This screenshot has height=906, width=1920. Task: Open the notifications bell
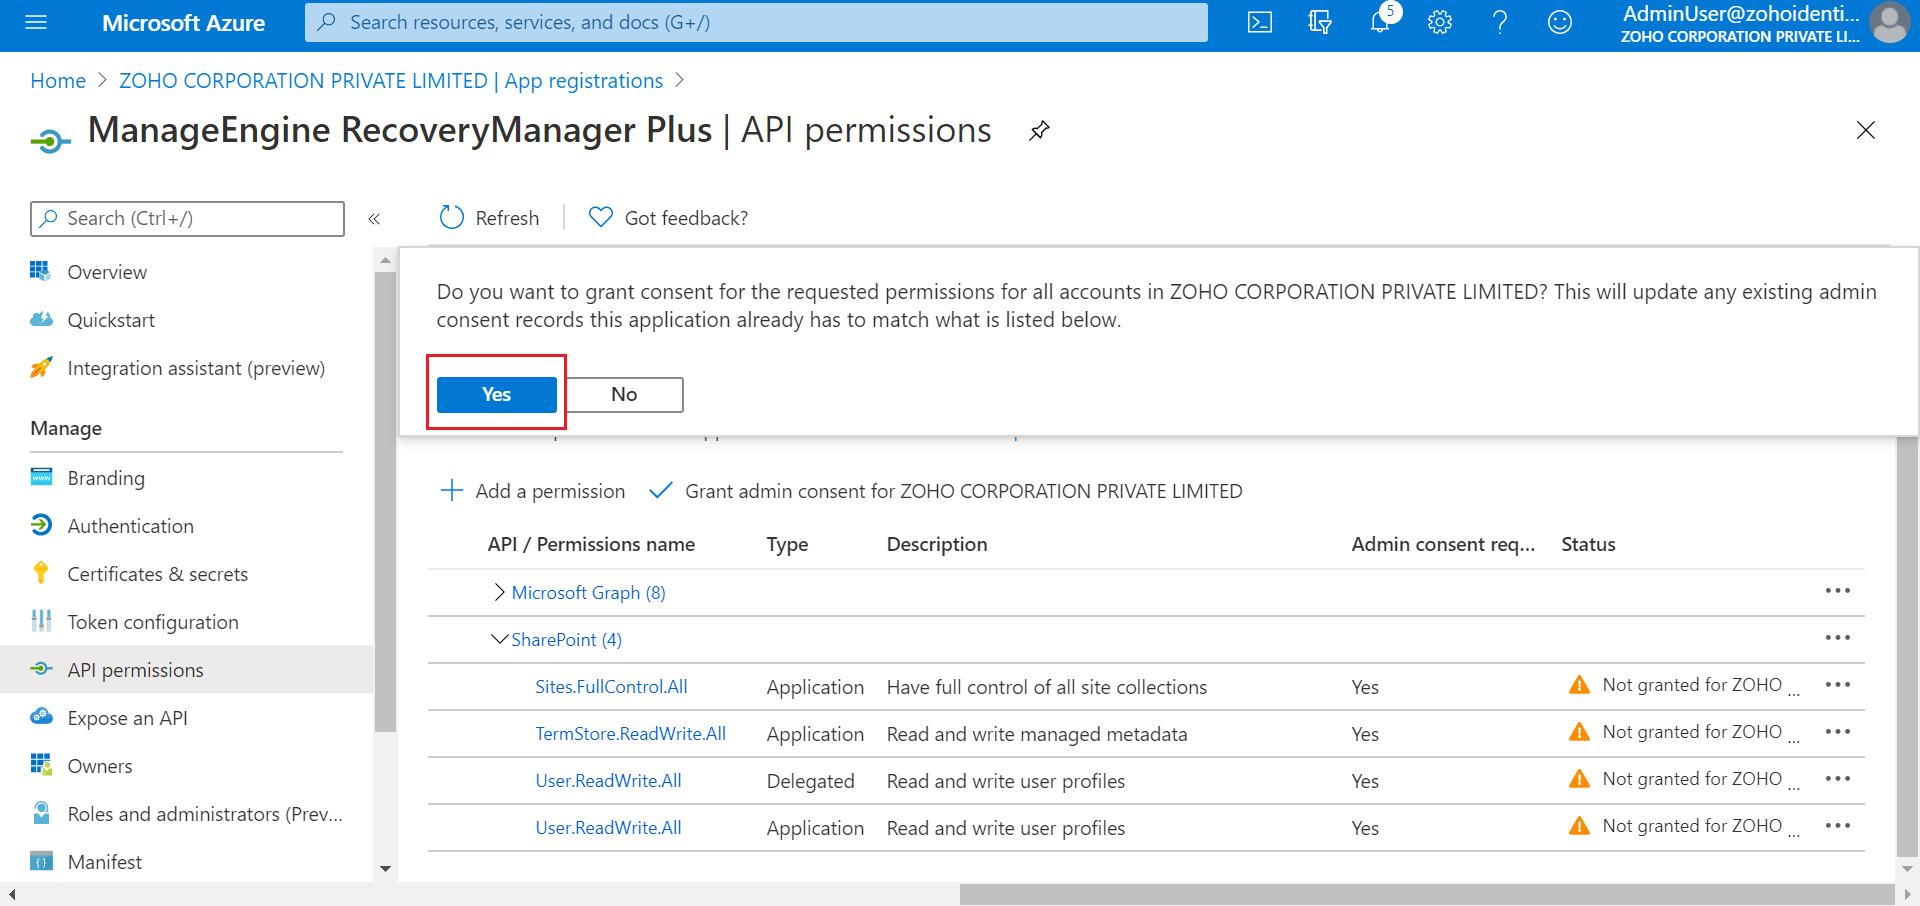tap(1380, 22)
